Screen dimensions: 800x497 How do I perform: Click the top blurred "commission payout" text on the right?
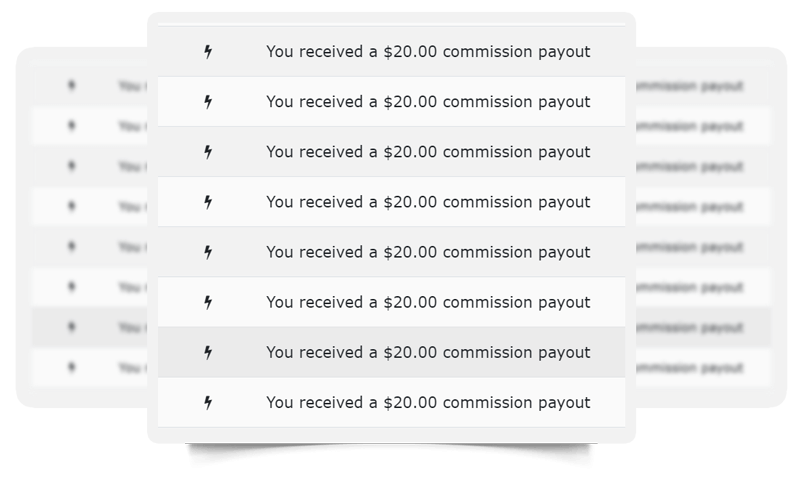pos(689,86)
